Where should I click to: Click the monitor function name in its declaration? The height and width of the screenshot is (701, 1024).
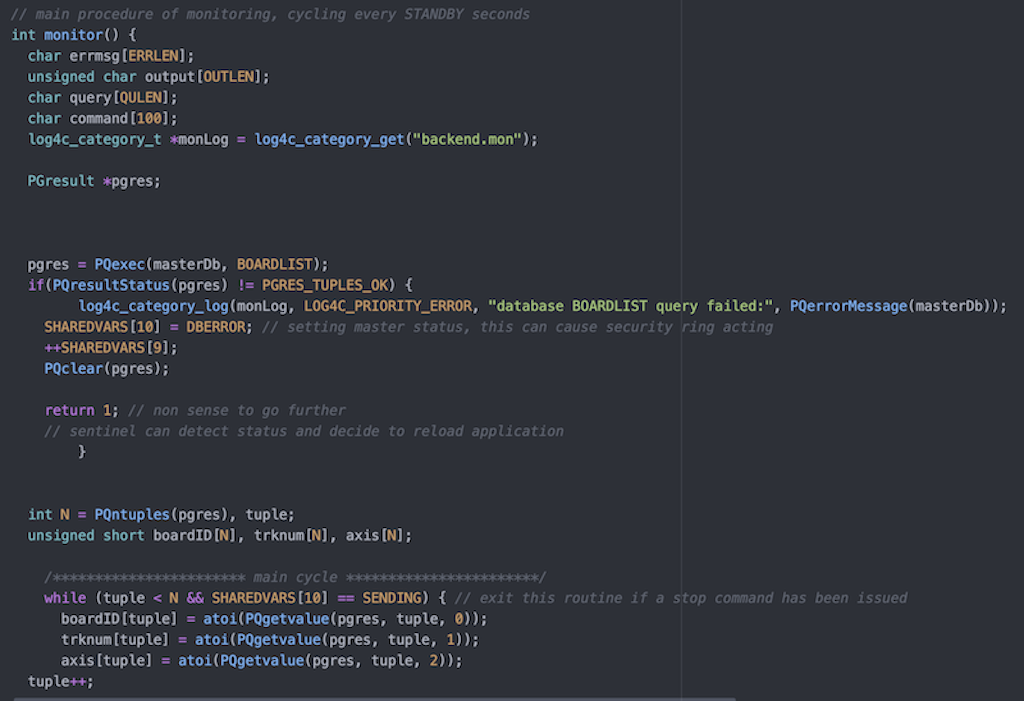(x=73, y=35)
